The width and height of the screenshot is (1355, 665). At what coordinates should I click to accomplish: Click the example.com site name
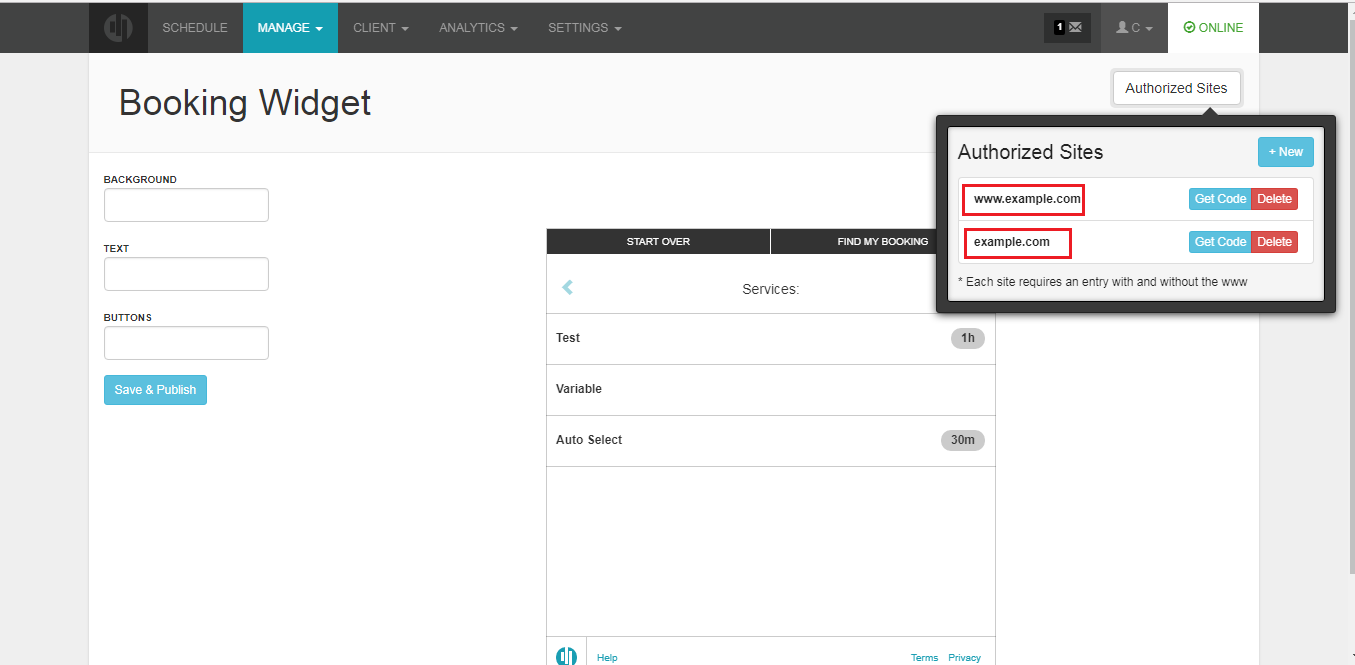tap(1012, 242)
